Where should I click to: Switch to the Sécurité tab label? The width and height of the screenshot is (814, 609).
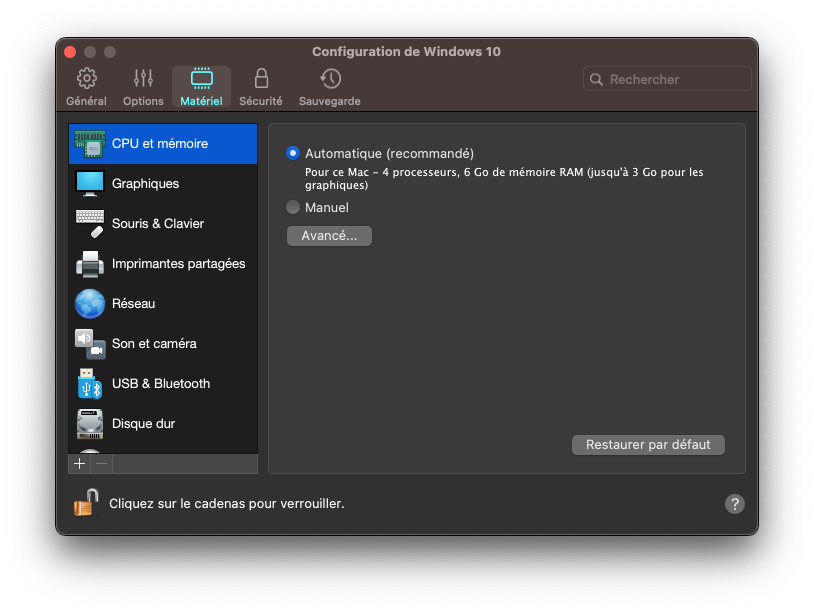click(x=261, y=101)
